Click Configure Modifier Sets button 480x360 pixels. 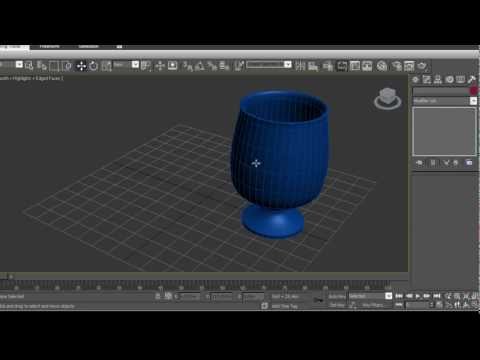(469, 163)
